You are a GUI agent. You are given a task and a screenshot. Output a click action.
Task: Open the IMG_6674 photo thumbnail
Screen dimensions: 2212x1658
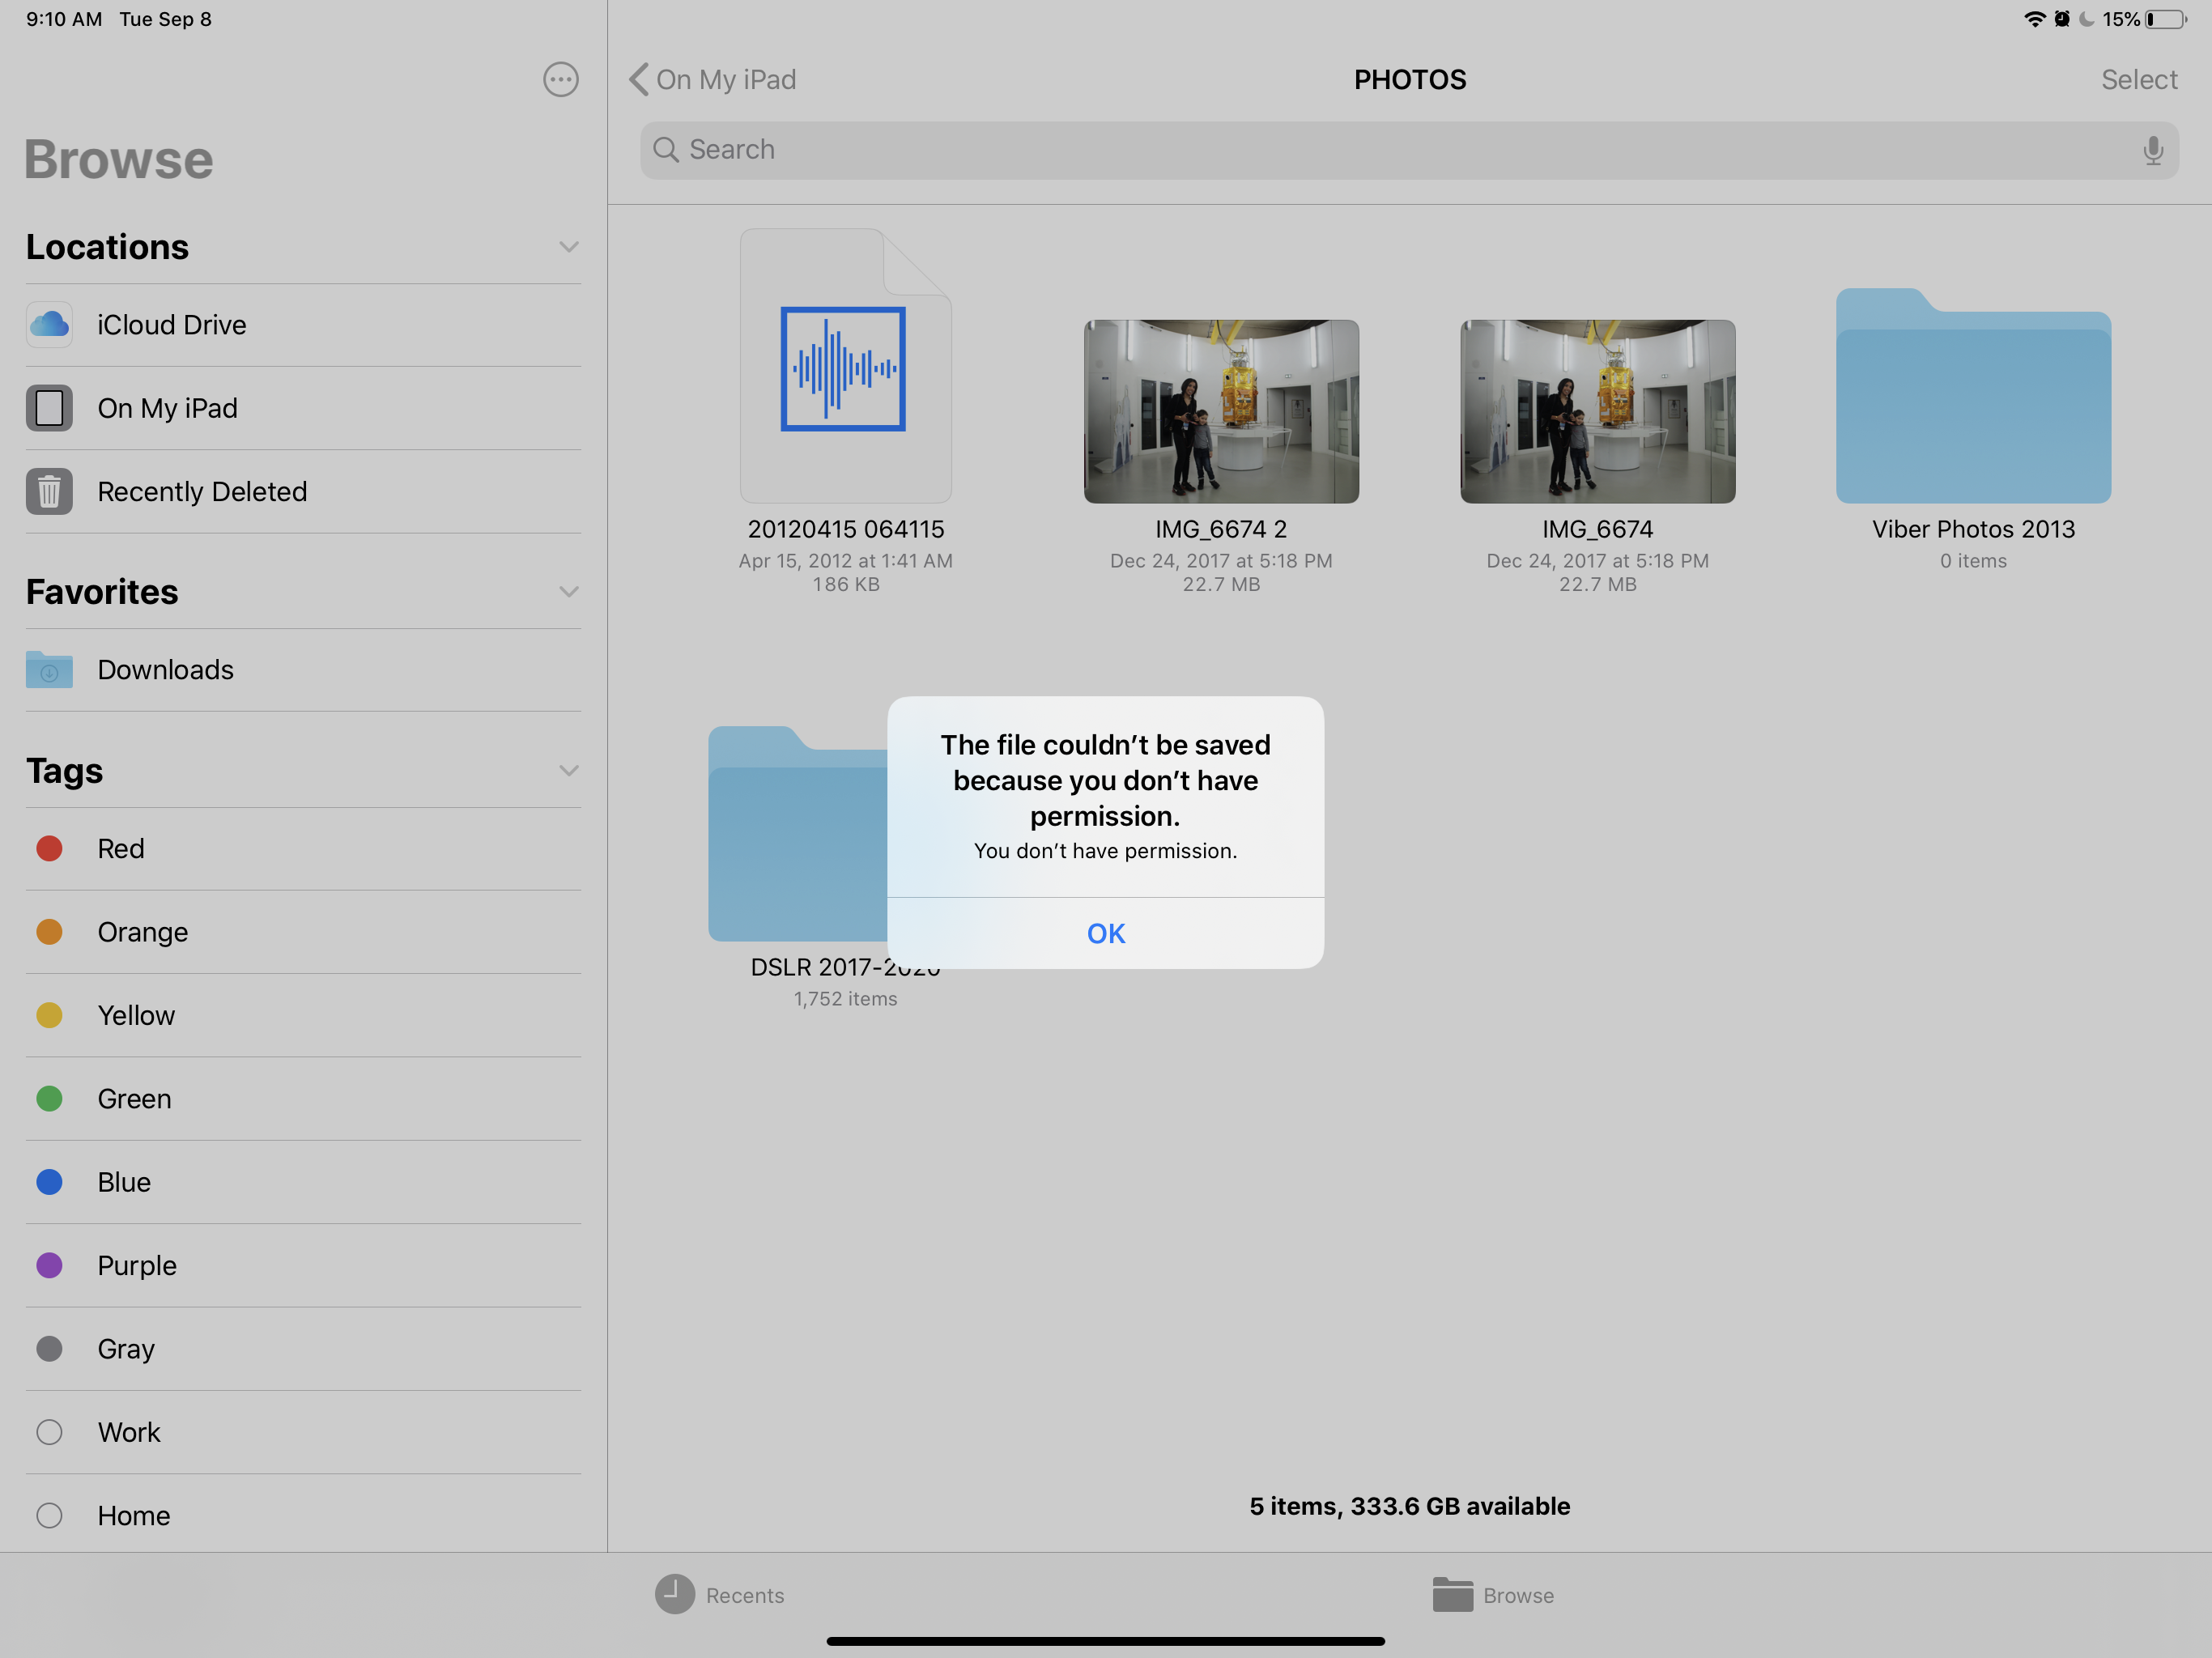(x=1596, y=411)
